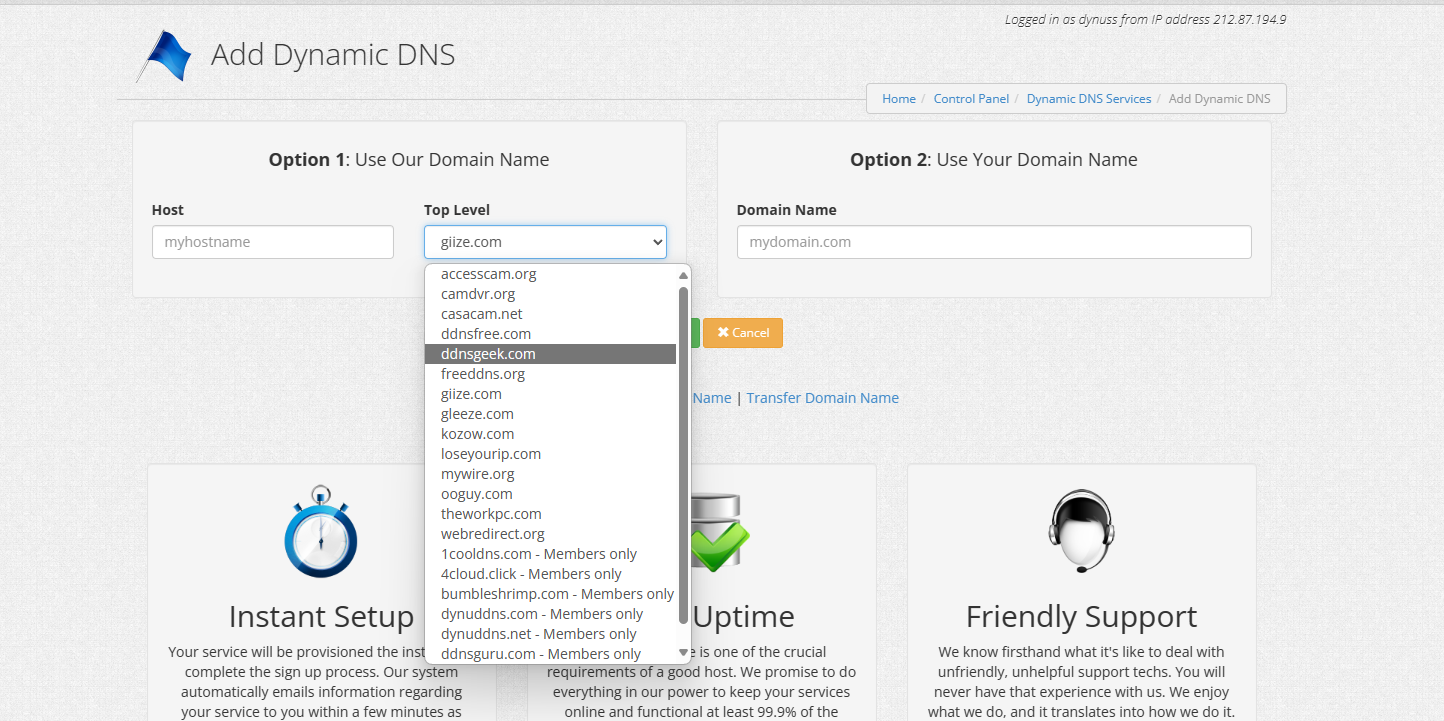Select theworkpc.com from the list
Screen dimensions: 1444x721
550,514
